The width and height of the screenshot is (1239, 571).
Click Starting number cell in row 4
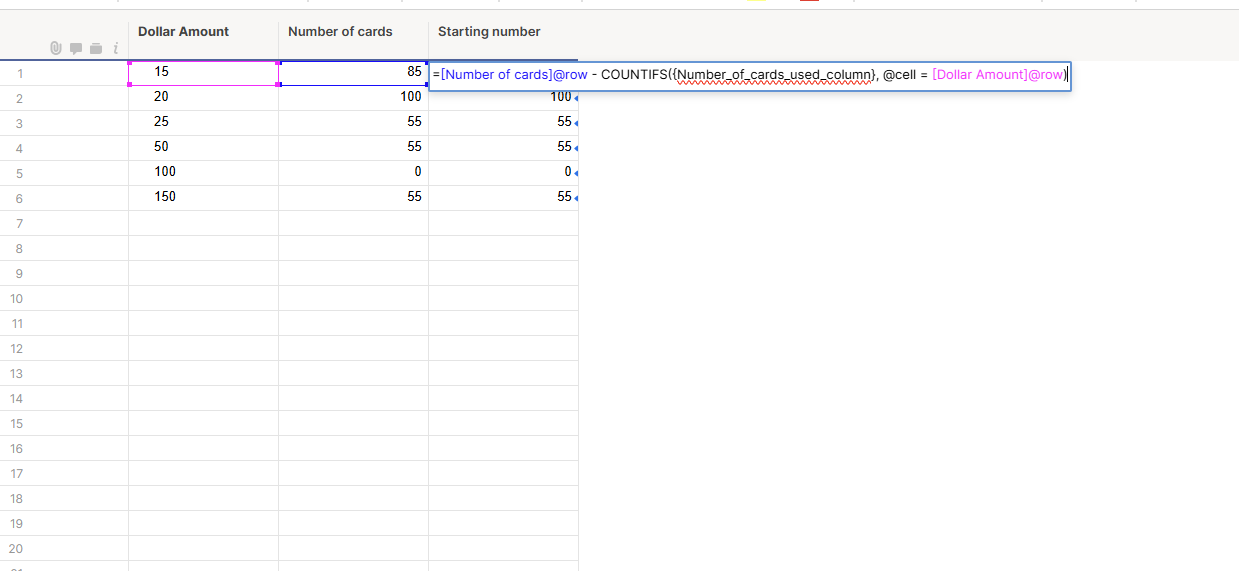click(503, 148)
